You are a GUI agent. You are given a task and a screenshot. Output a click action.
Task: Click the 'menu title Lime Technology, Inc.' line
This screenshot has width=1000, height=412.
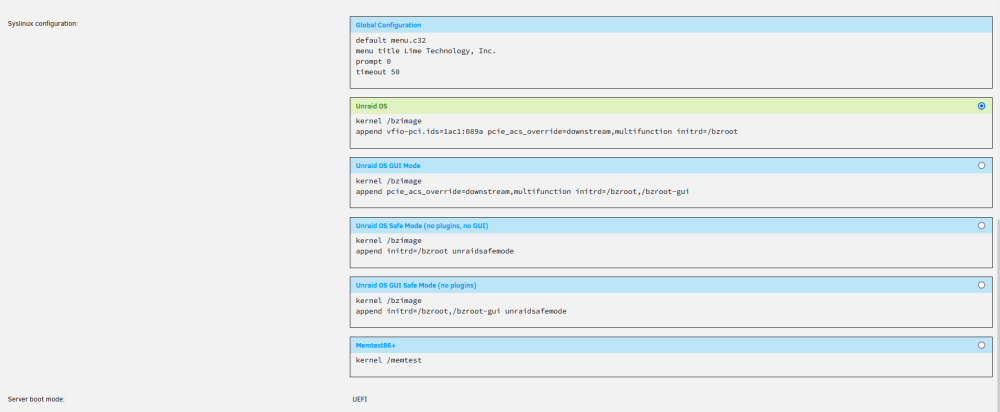(425, 50)
